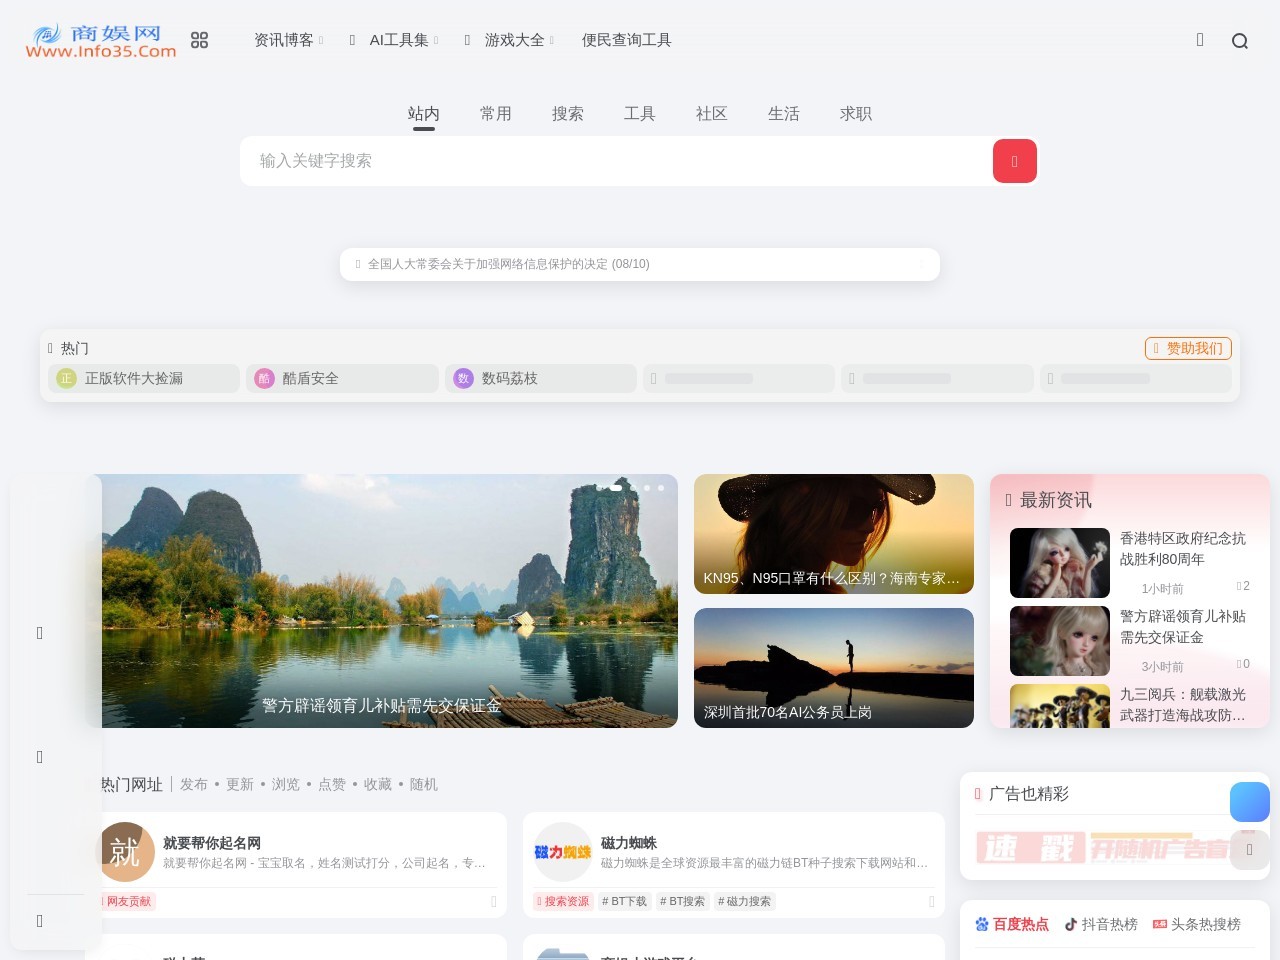Click the 商娱网 Info35 site logo
This screenshot has width=1280, height=960.
(101, 40)
